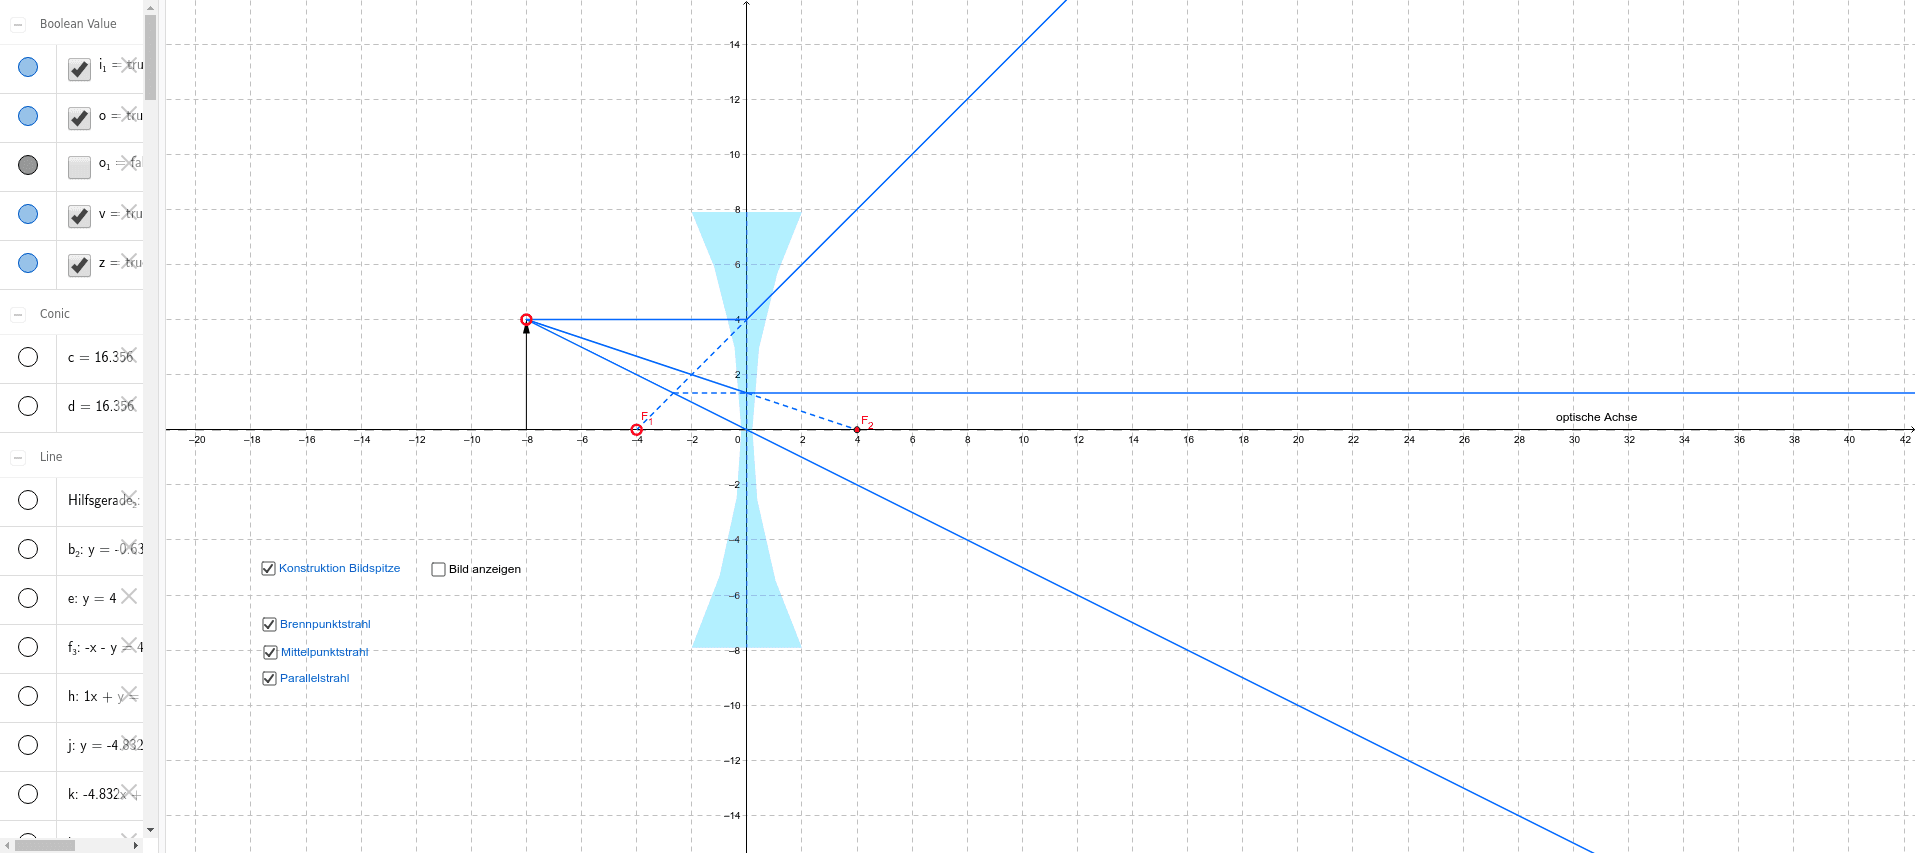Delete the i₁ entry with its X icon
The image size is (1917, 855).
(x=129, y=64)
